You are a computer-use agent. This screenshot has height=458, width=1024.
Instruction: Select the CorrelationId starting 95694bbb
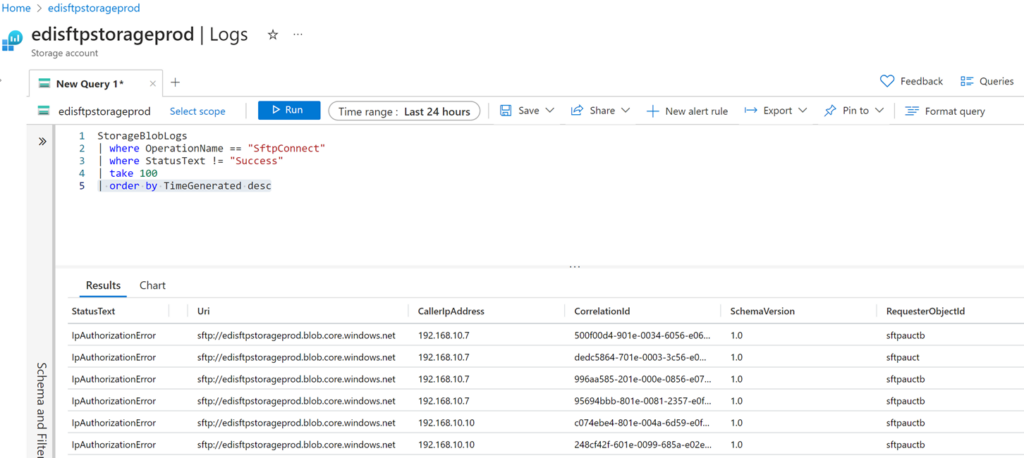click(x=642, y=401)
